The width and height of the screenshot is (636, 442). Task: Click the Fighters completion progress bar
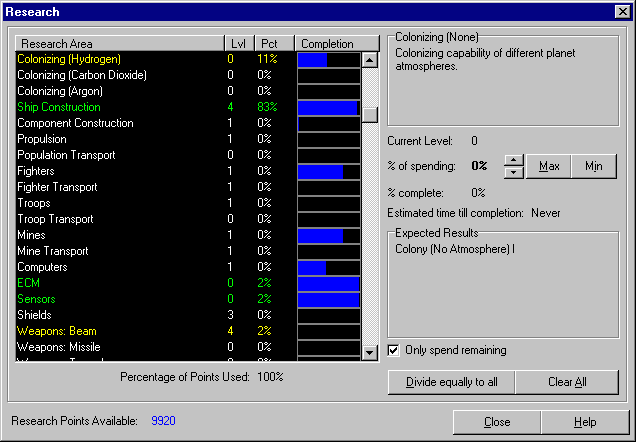click(329, 172)
